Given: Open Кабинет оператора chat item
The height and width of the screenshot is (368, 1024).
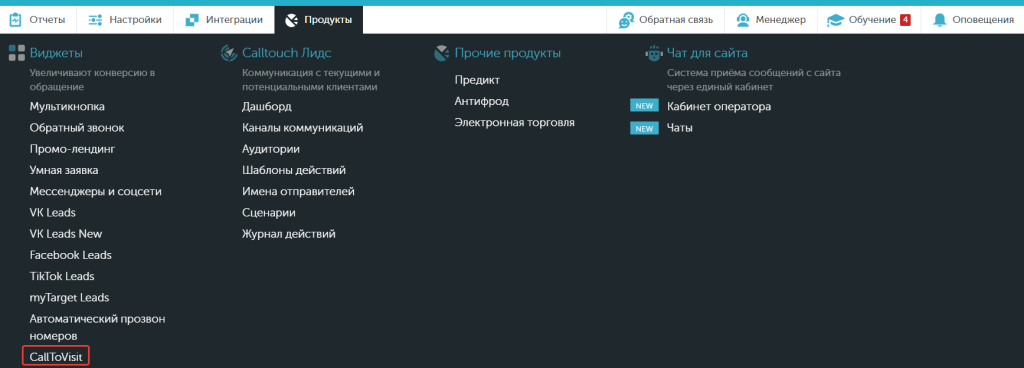Looking at the screenshot, I should (x=719, y=106).
